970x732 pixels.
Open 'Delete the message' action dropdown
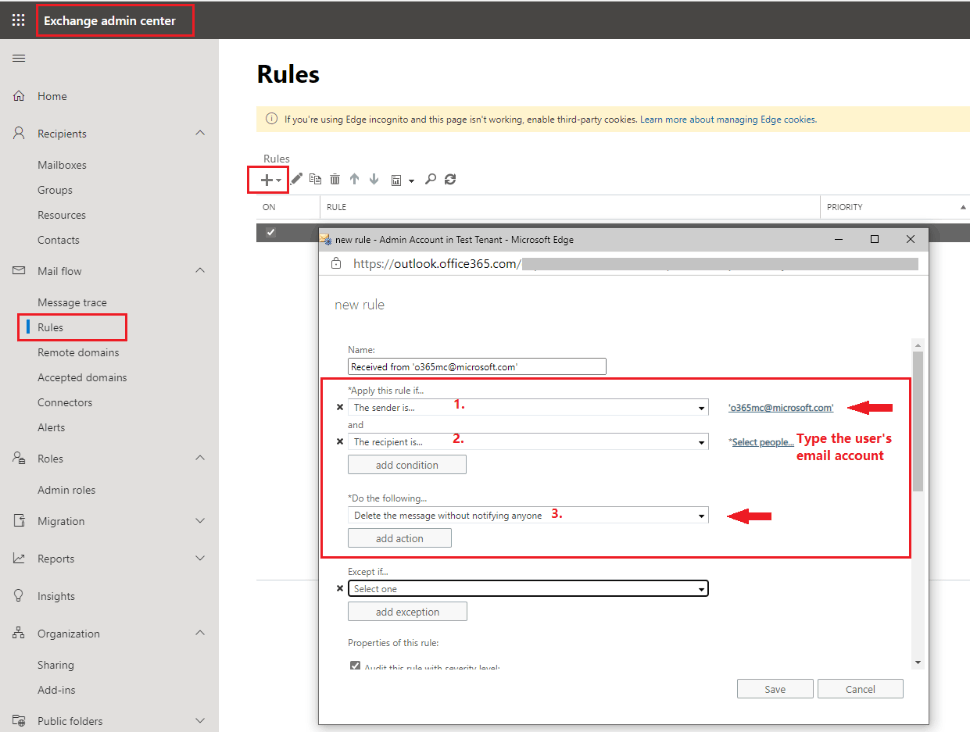coord(528,515)
